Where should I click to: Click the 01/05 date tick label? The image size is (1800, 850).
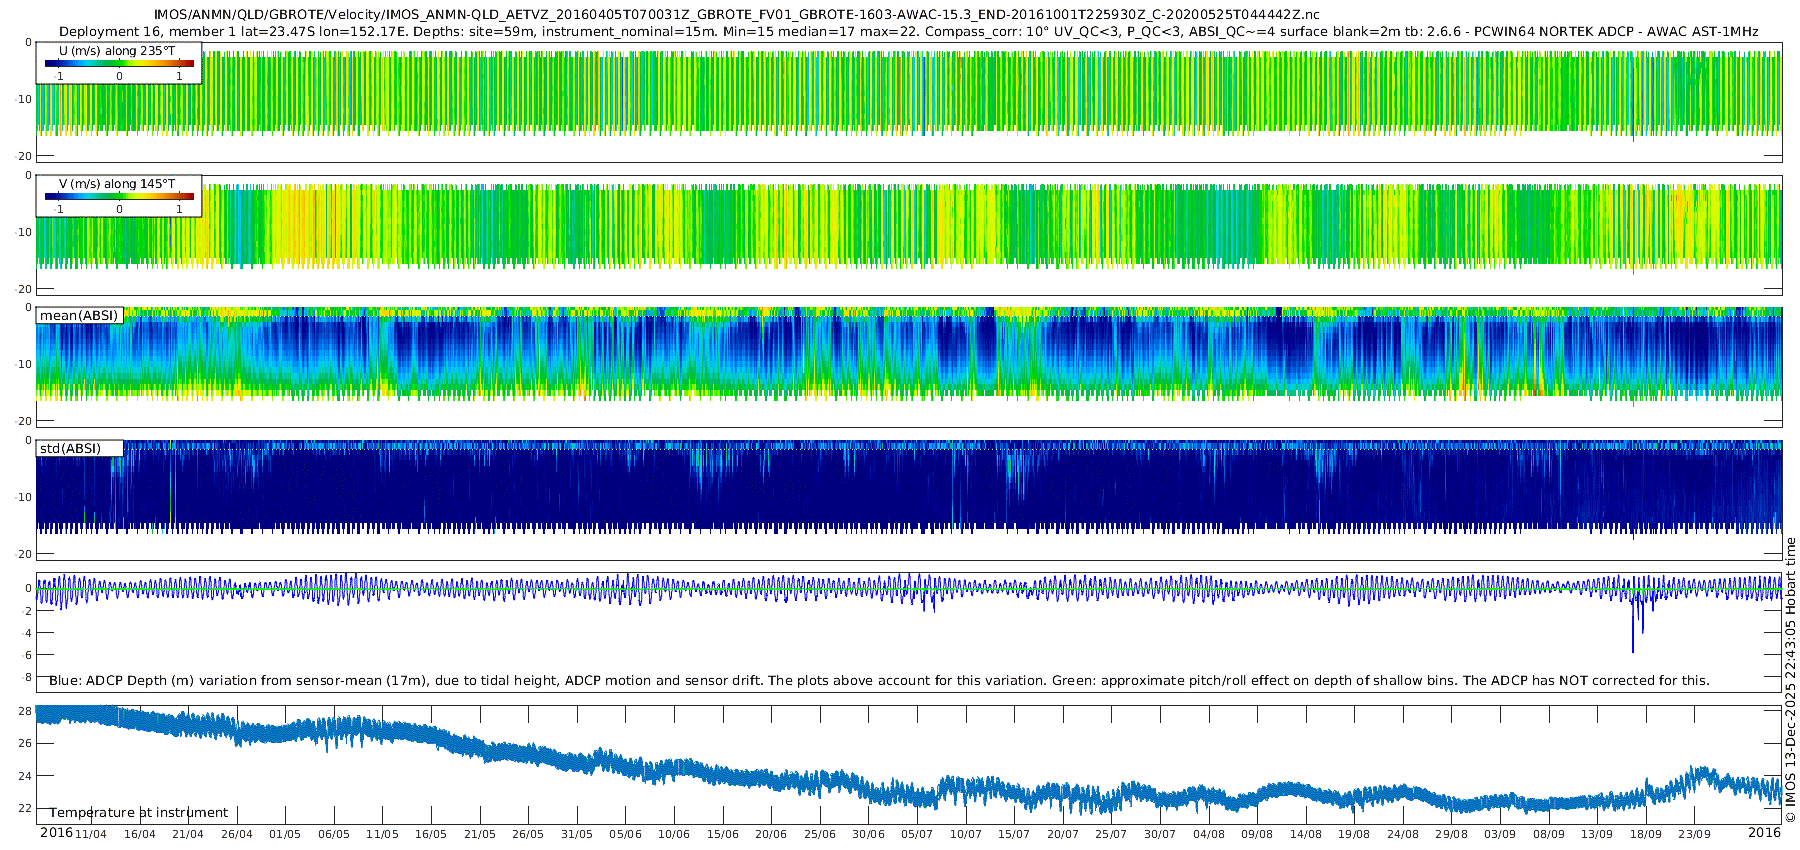[285, 834]
